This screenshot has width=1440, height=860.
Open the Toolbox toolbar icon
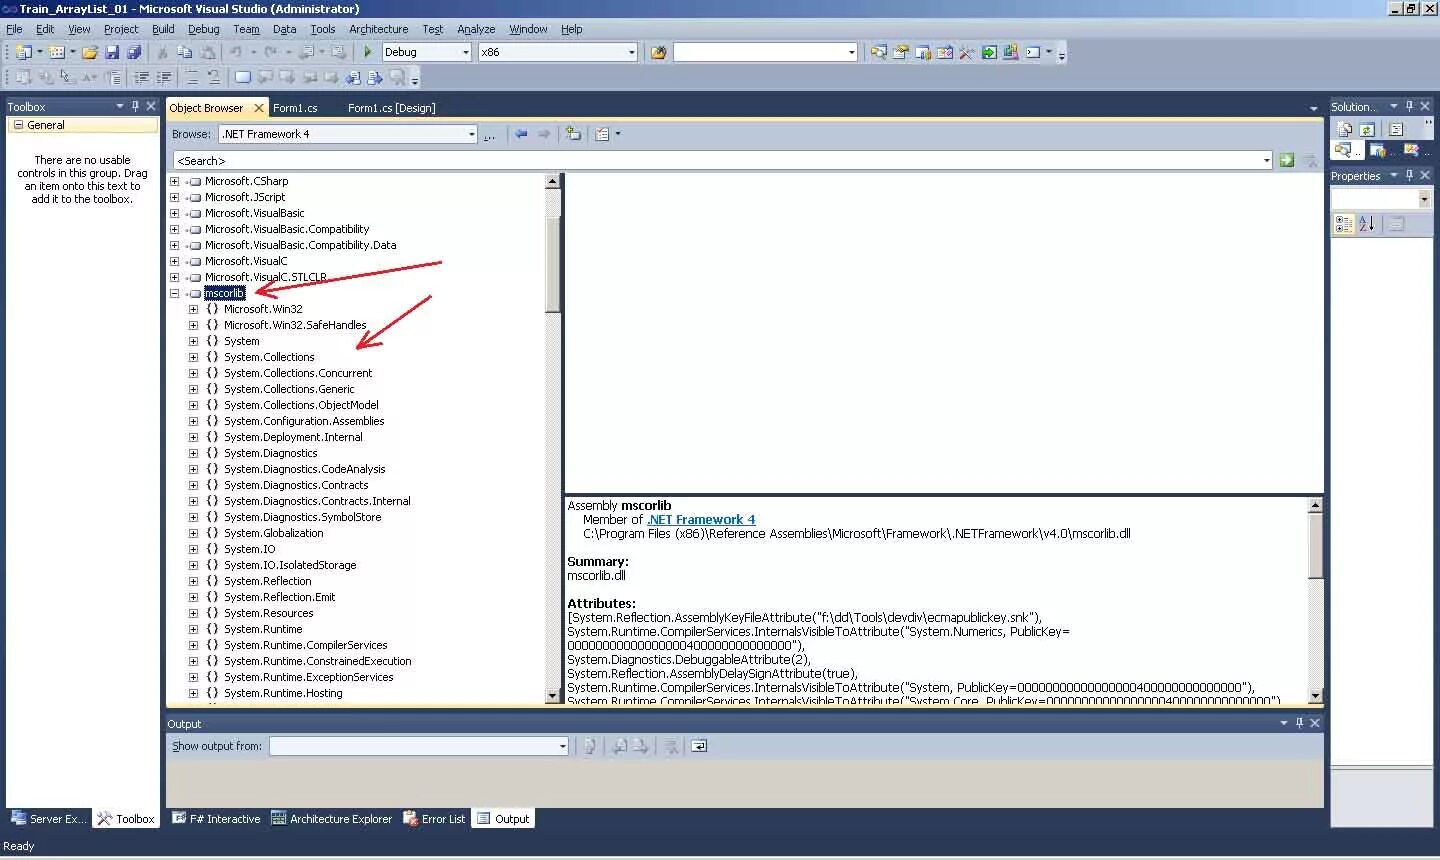(x=967, y=52)
